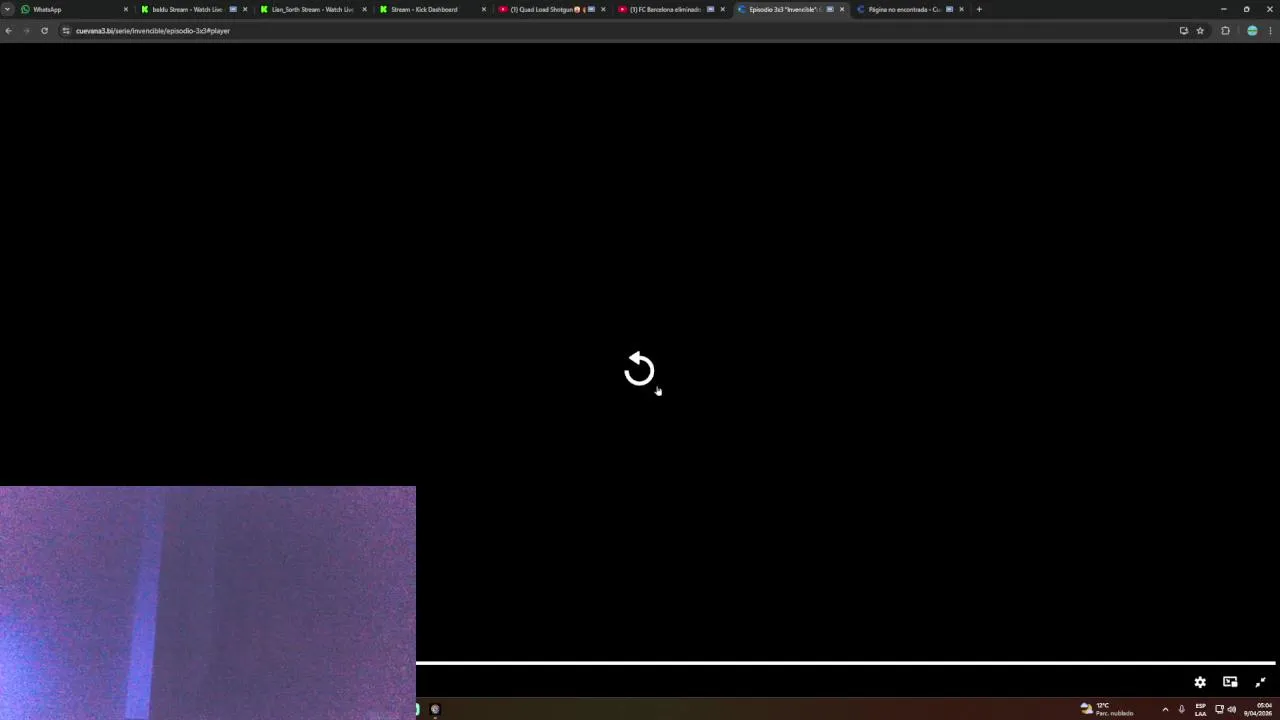Click the white video progress bar
Screen dimensions: 1280x720
846,662
